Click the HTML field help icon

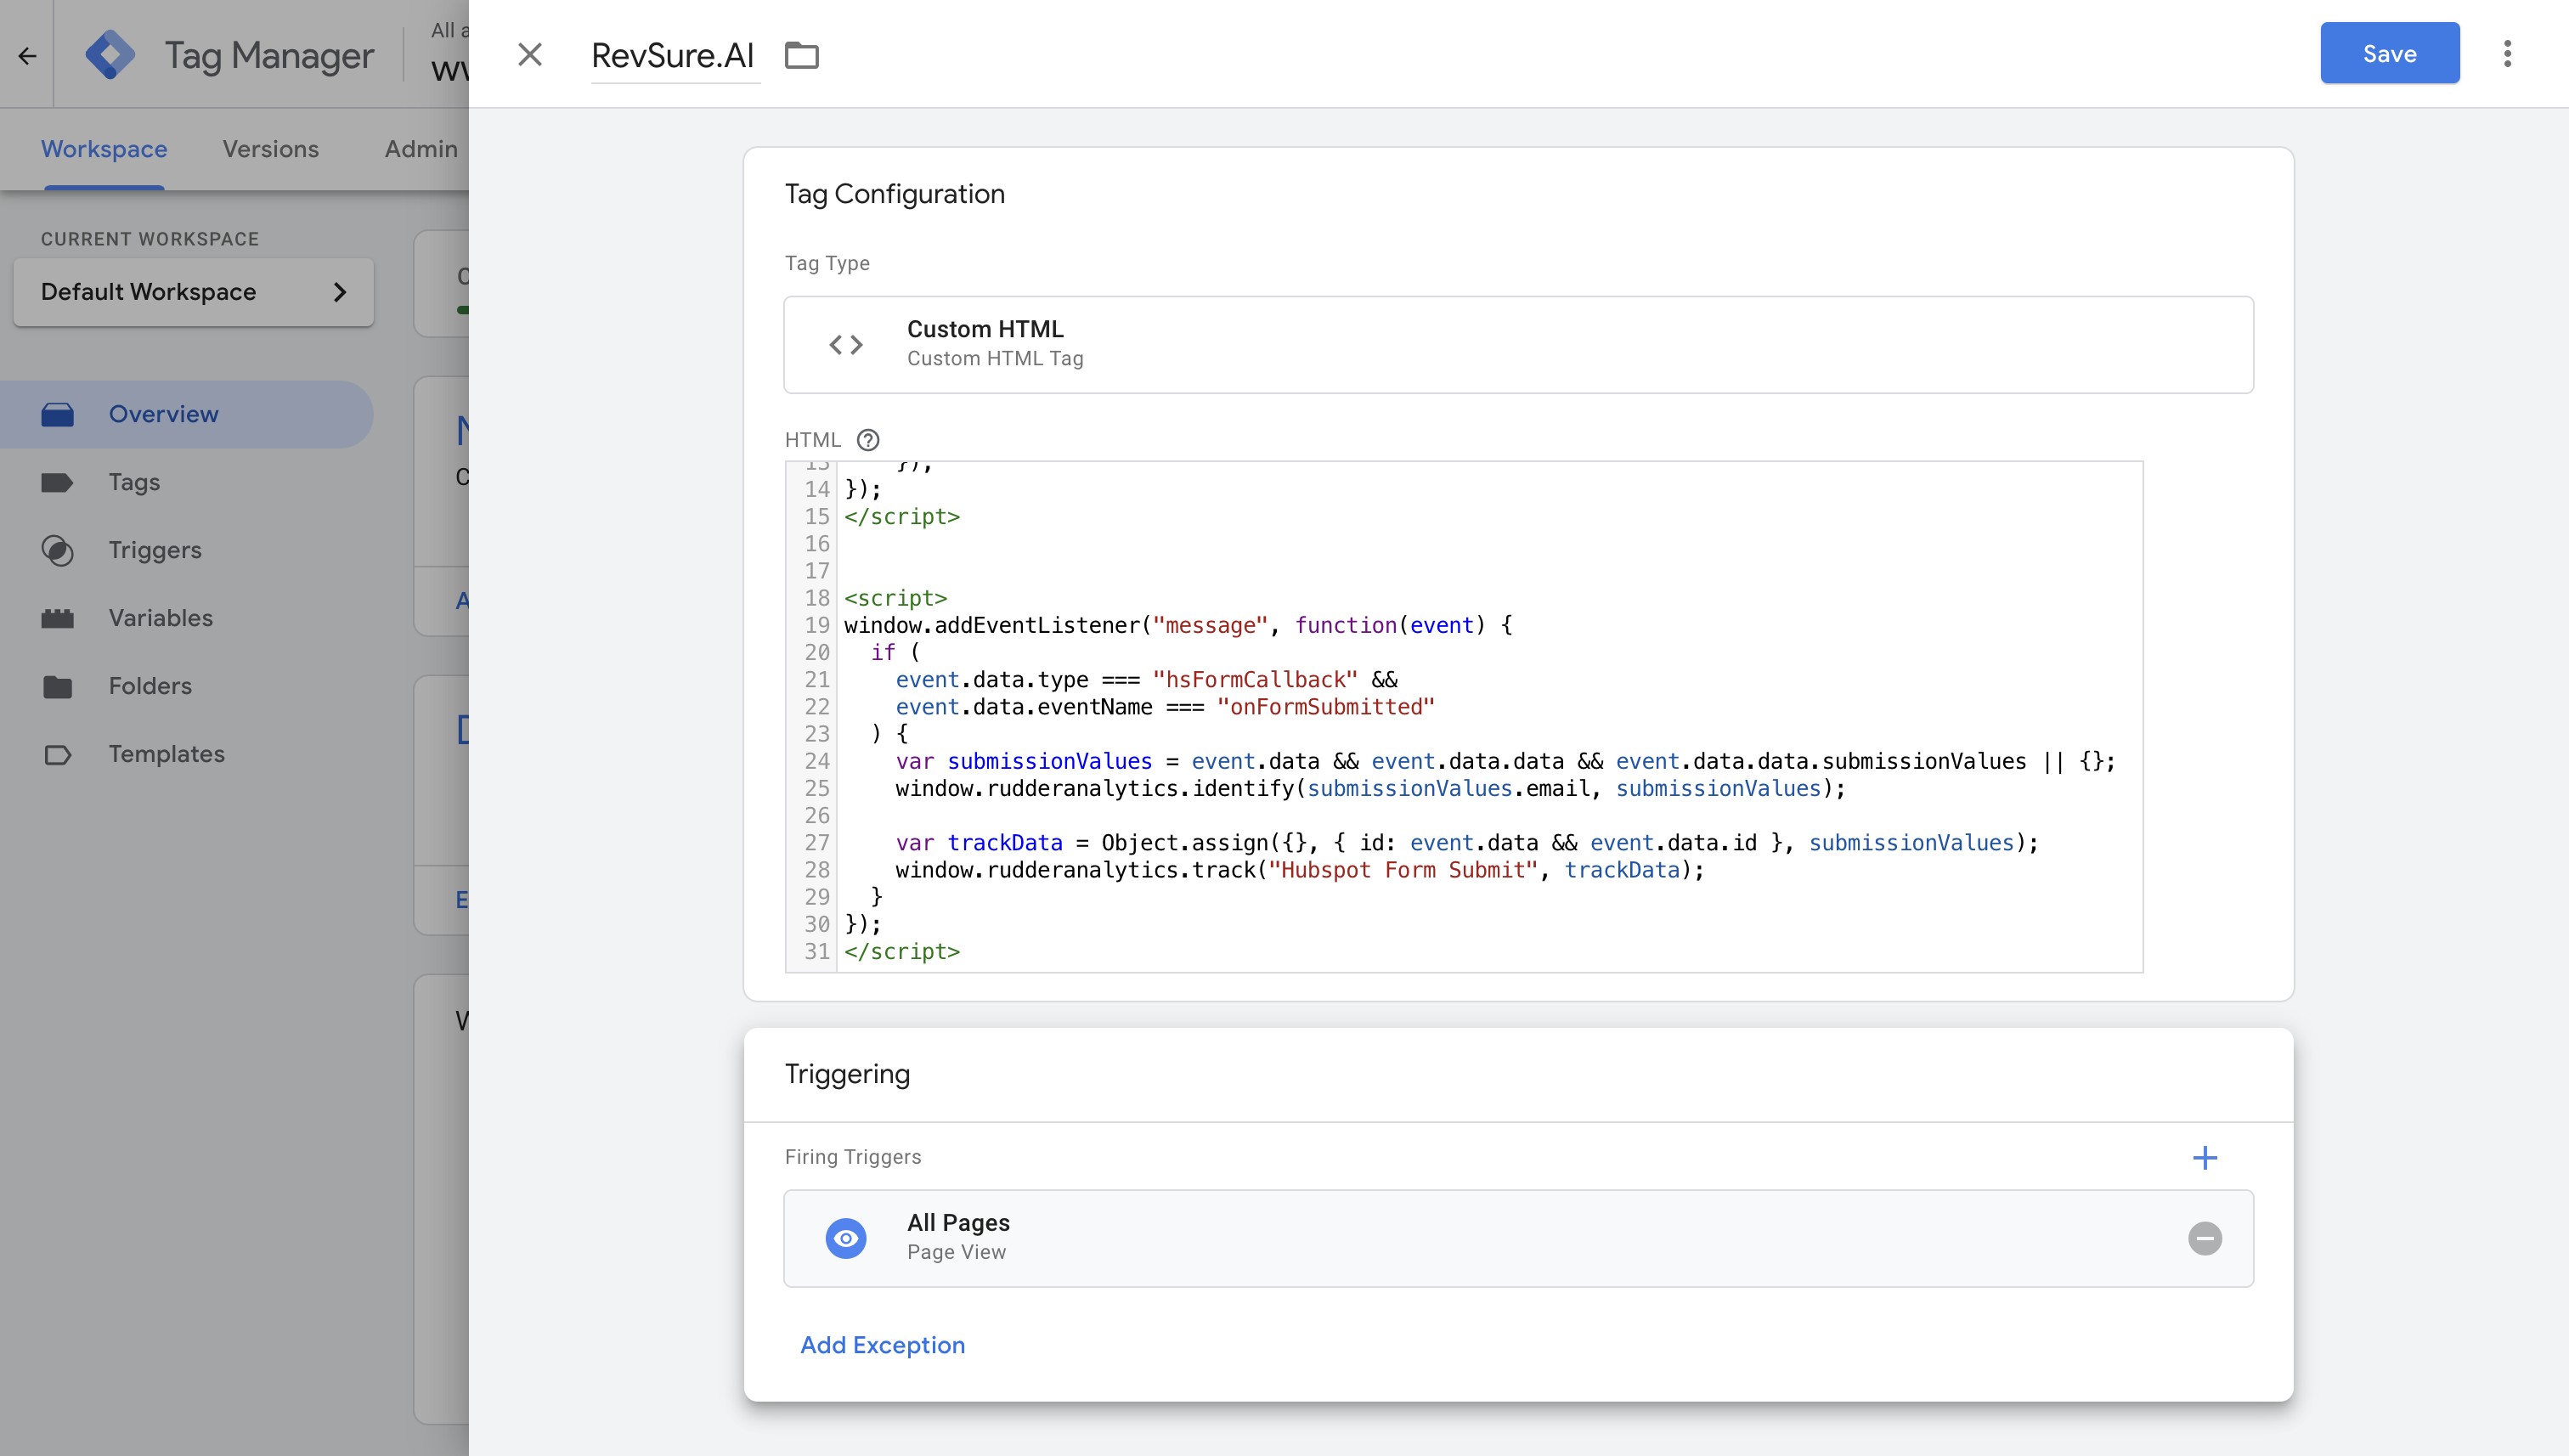(x=868, y=440)
